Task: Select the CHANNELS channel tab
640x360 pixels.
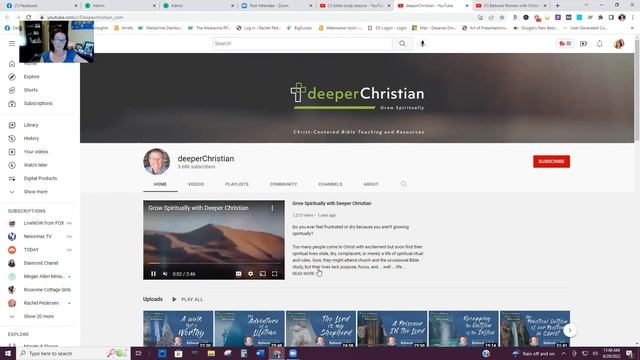Action: (330, 184)
